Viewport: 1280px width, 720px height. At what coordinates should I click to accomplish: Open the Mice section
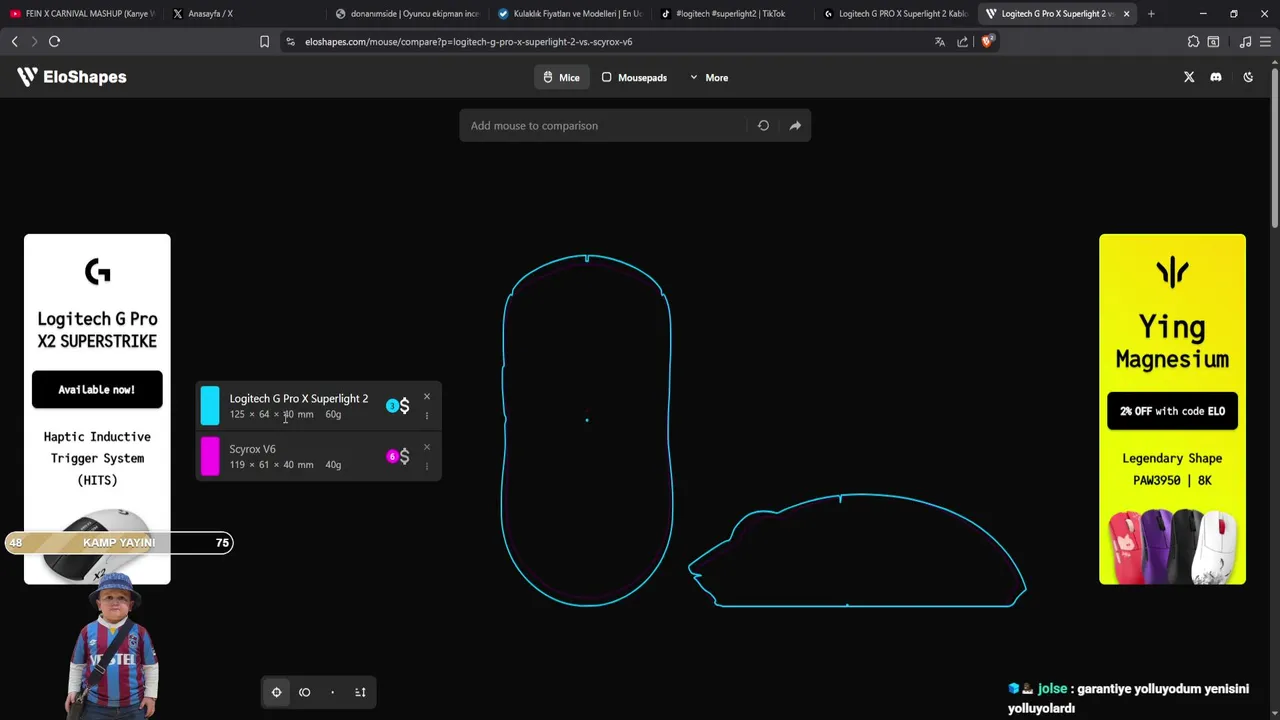coord(561,77)
